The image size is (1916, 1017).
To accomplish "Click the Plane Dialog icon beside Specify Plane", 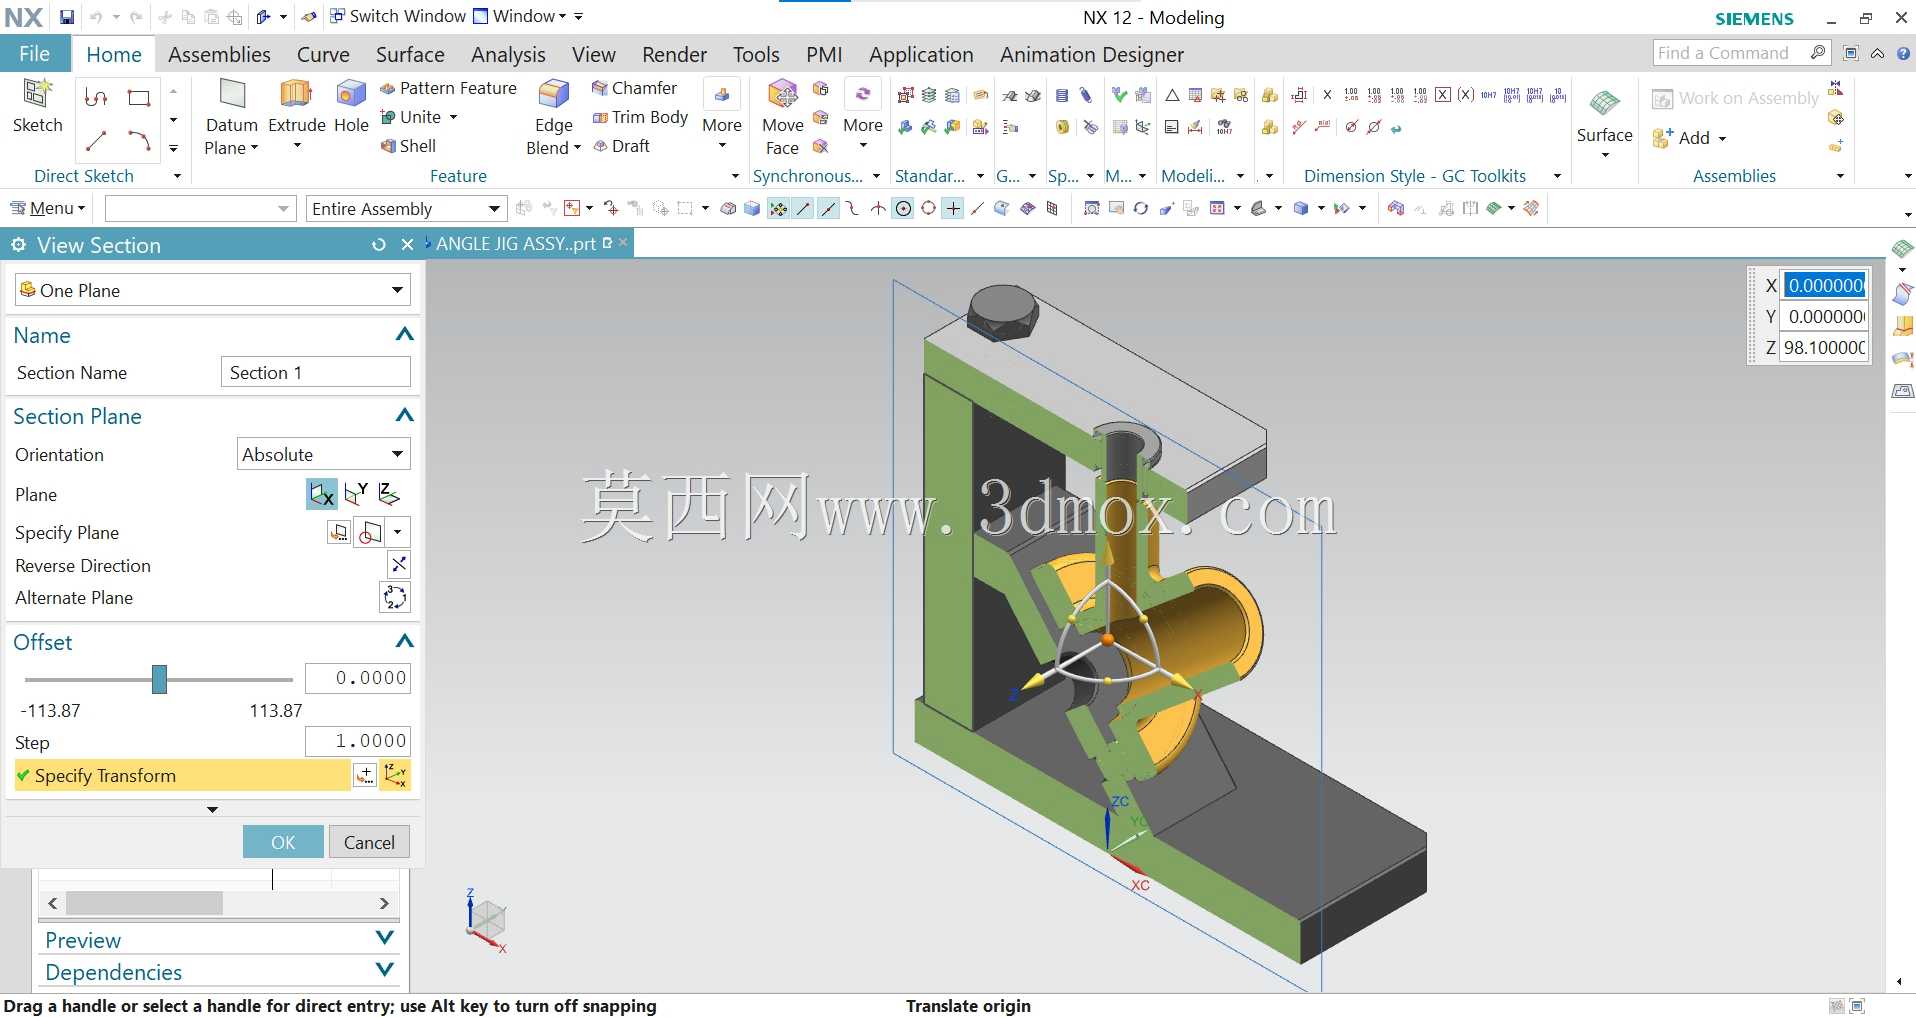I will click(x=339, y=532).
